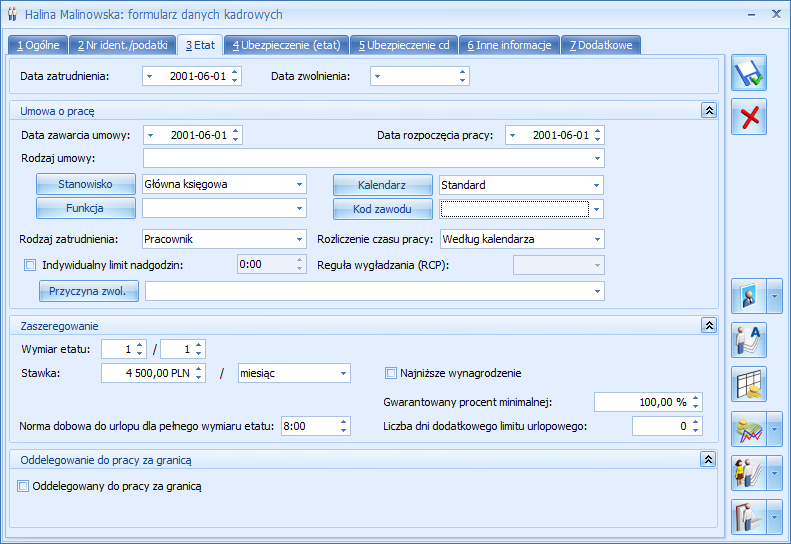Viewport: 791px width, 544px height.
Task: Click the Przyczyna zwol. button
Action: (x=89, y=291)
